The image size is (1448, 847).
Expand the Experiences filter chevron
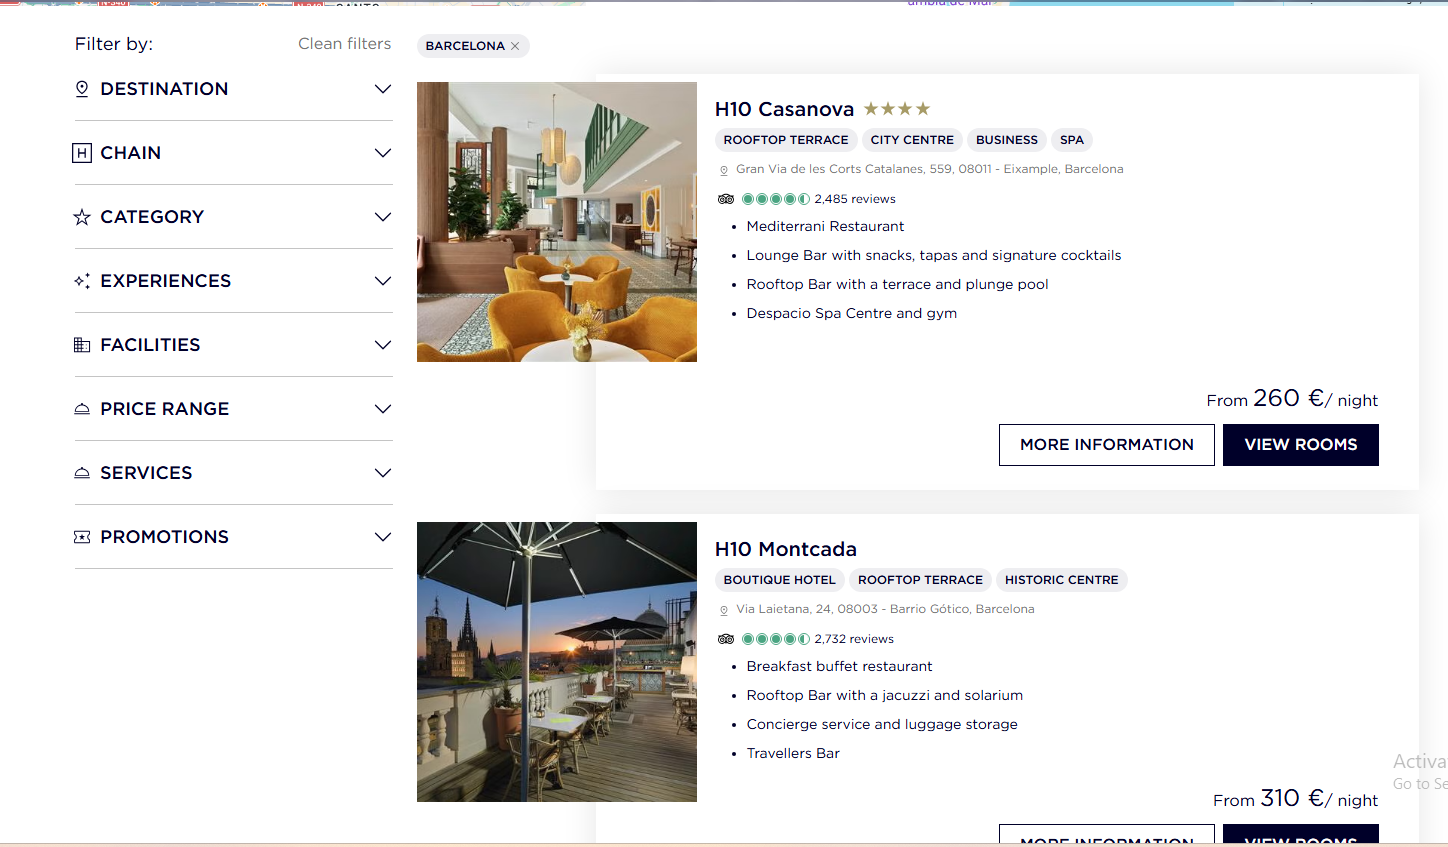pos(382,281)
